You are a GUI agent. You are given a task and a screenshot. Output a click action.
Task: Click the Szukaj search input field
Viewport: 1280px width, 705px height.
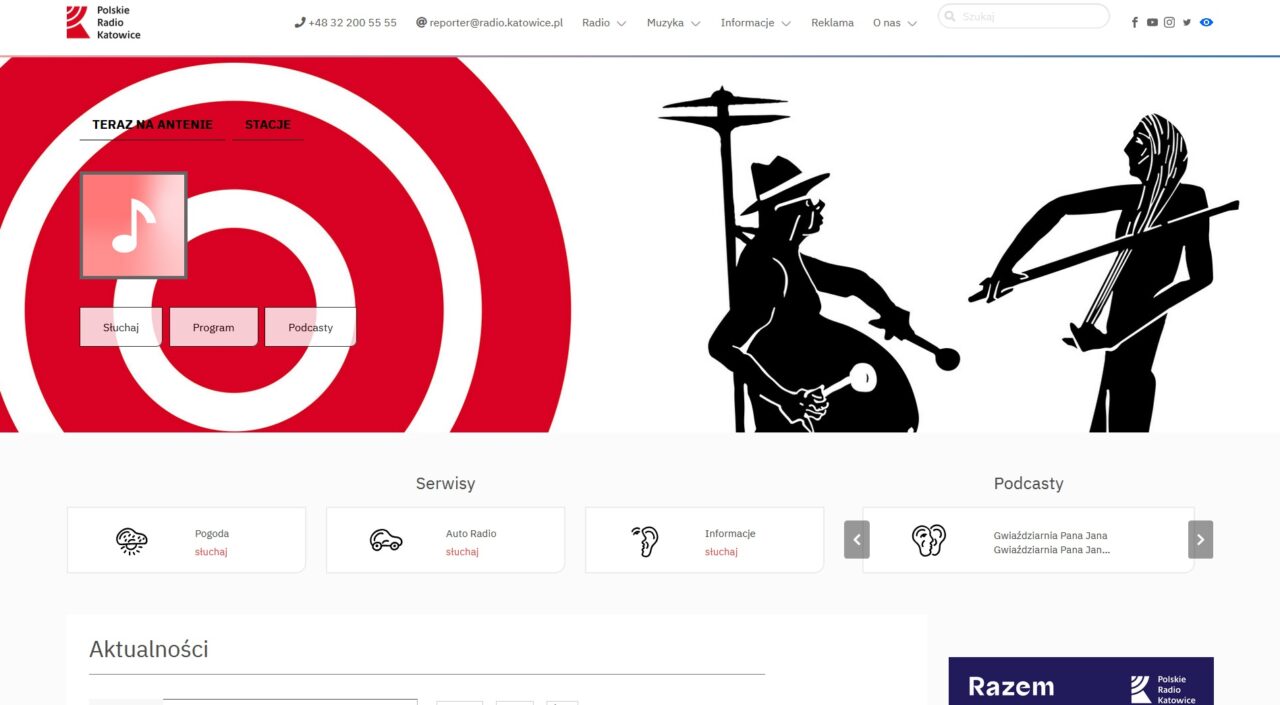(1023, 17)
